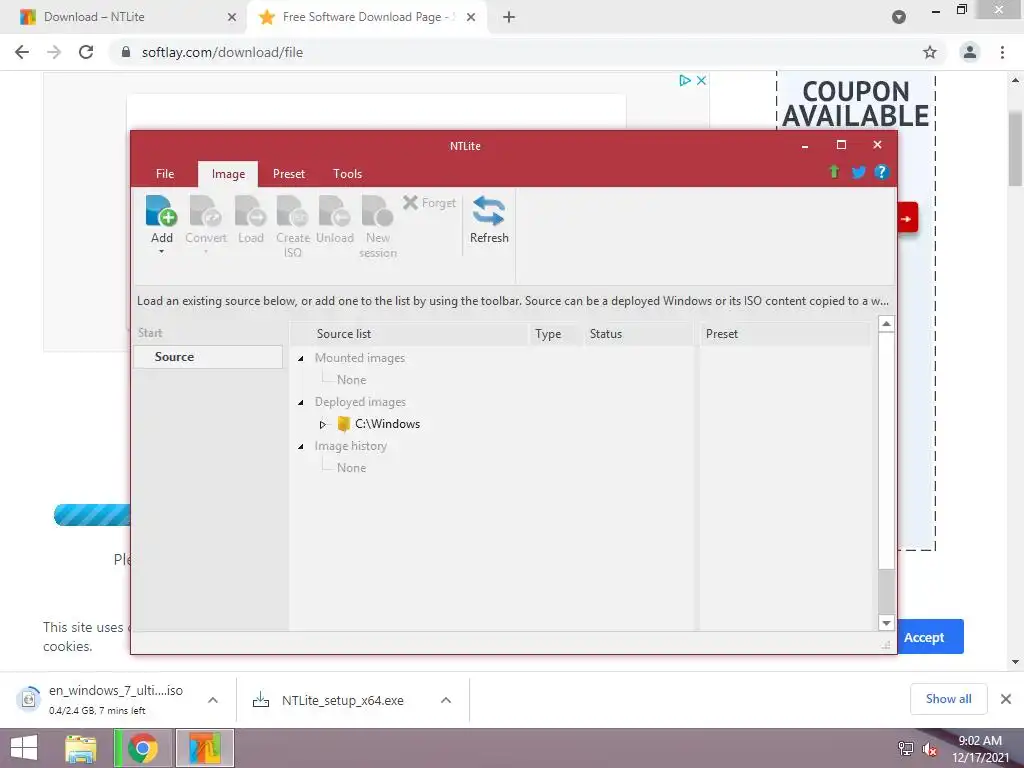This screenshot has width=1024, height=768.
Task: Click the C:\Windows folder icon
Action: tap(344, 424)
